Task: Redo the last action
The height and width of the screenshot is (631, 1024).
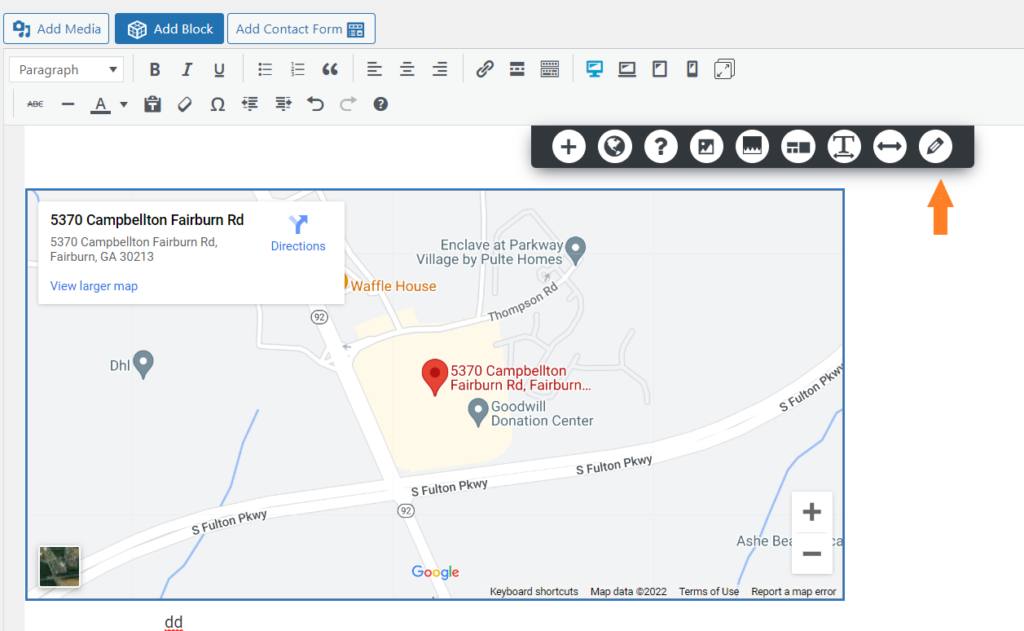Action: coord(348,104)
